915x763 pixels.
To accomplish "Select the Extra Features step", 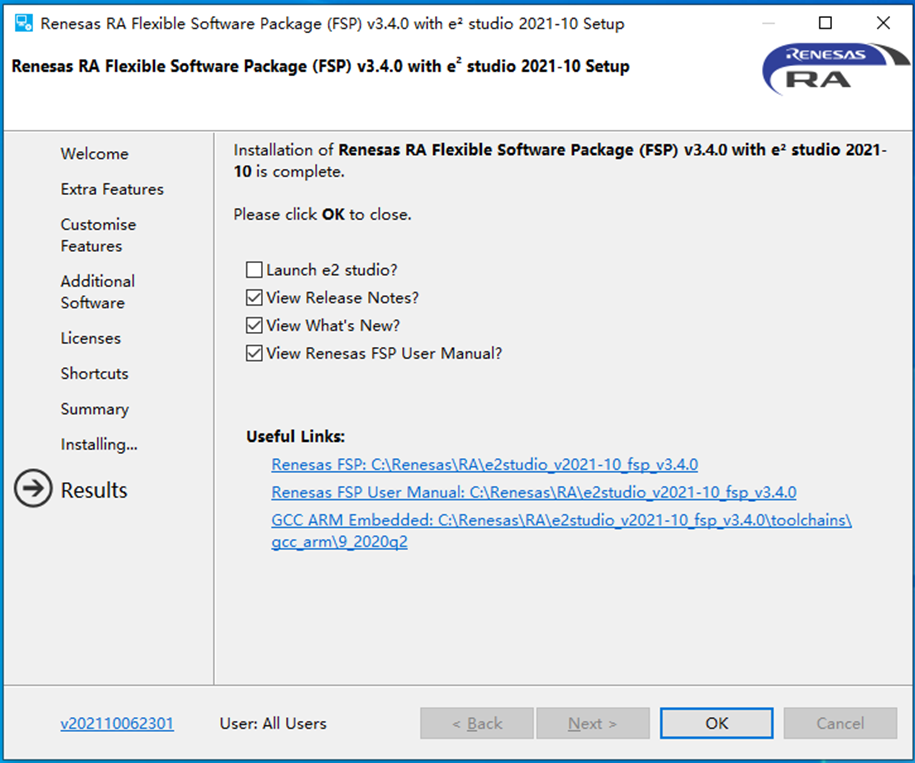I will [112, 190].
